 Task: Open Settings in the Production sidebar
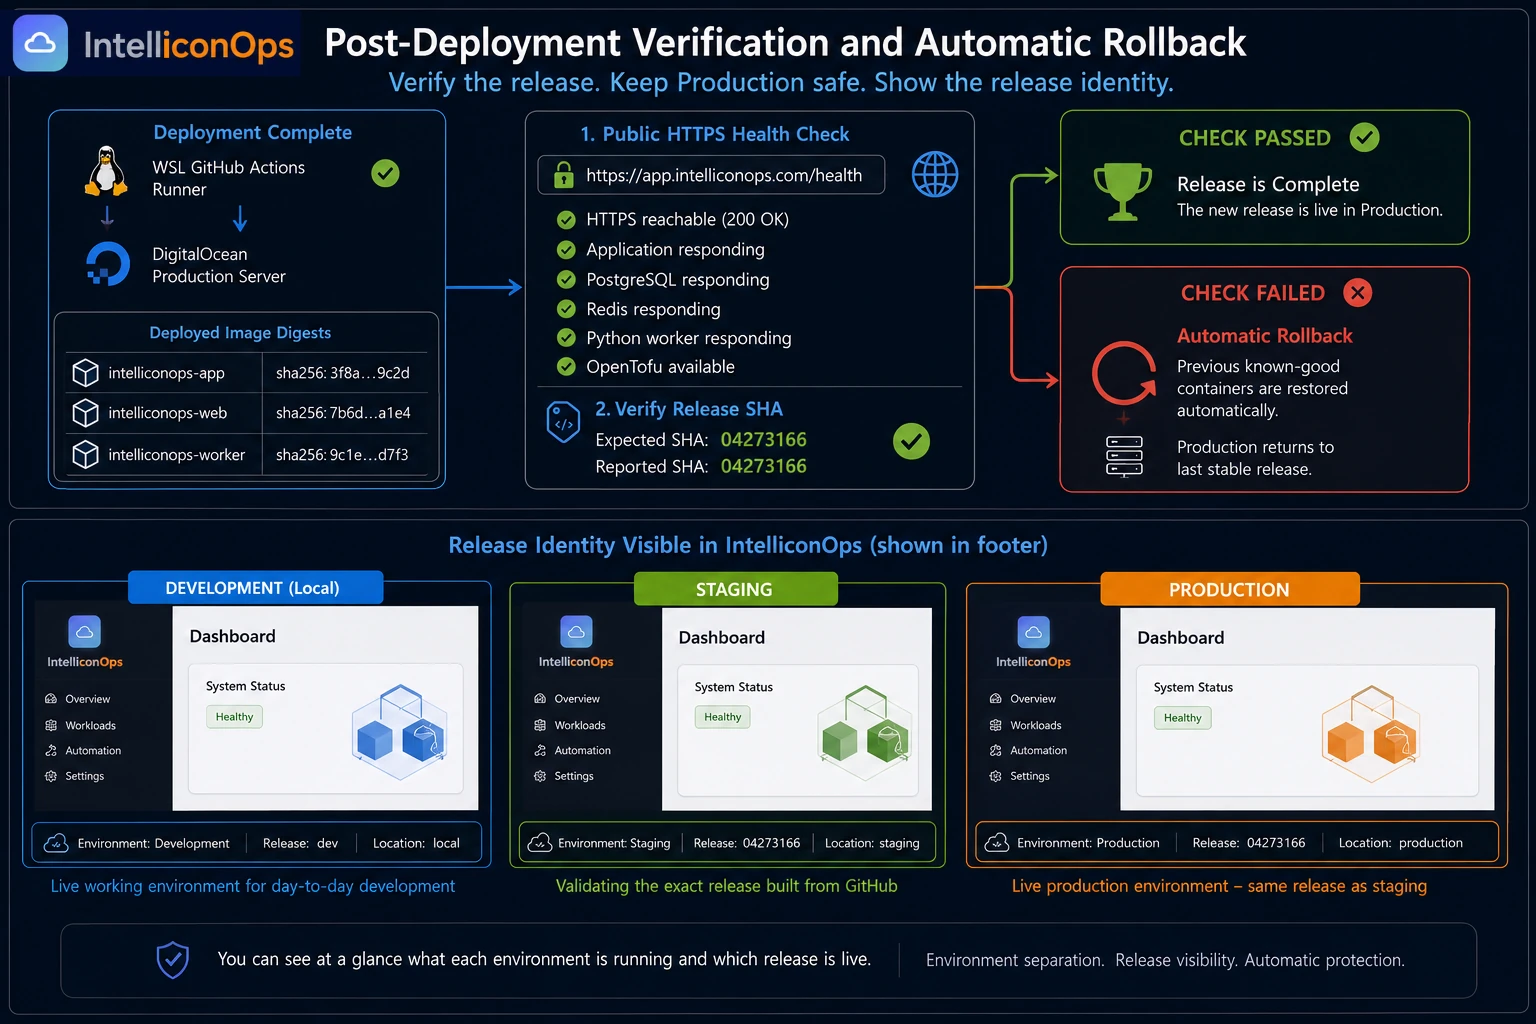(1019, 776)
